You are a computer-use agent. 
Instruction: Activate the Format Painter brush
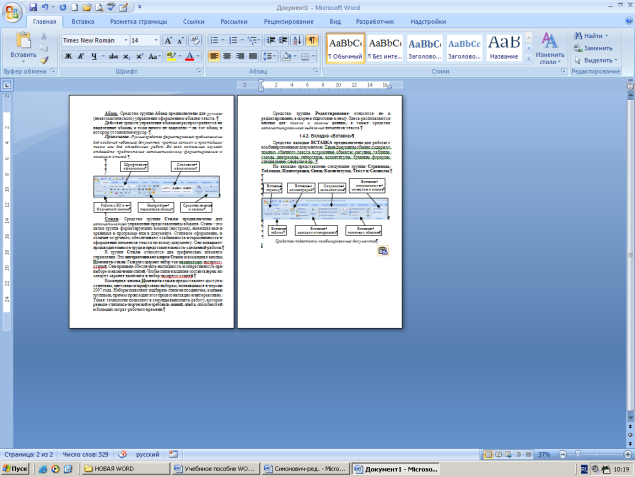44,60
